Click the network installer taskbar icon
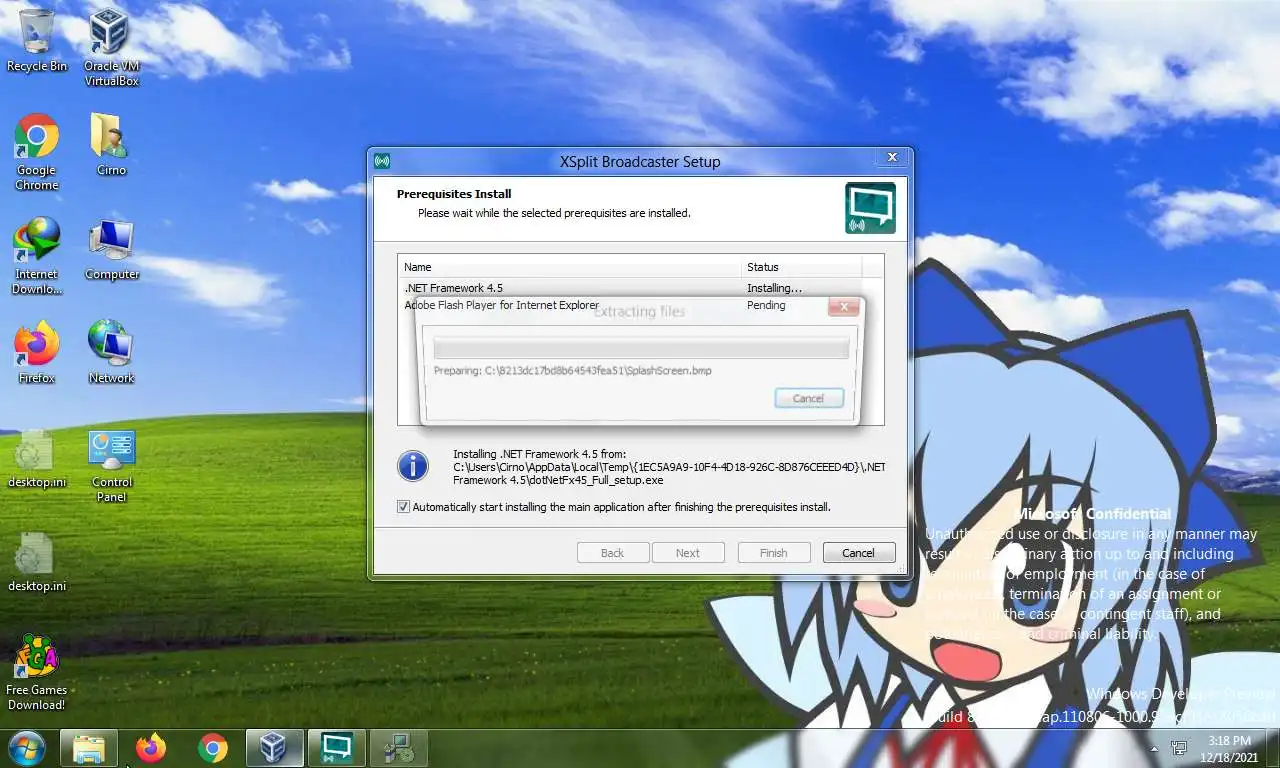Viewport: 1280px width, 768px height. (398, 747)
